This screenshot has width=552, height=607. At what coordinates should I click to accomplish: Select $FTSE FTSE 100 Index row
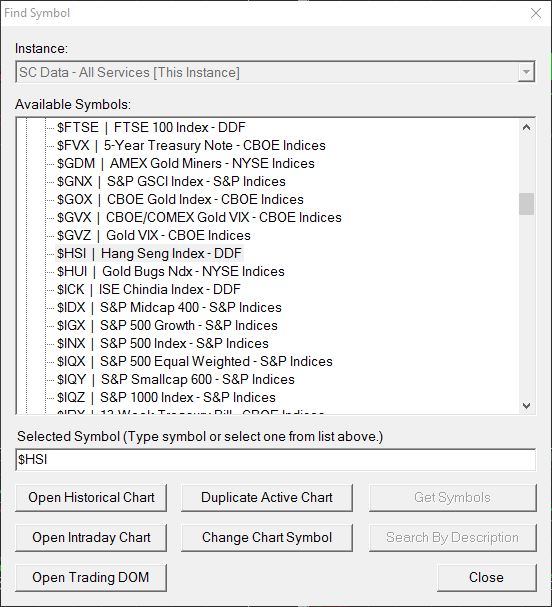click(151, 127)
